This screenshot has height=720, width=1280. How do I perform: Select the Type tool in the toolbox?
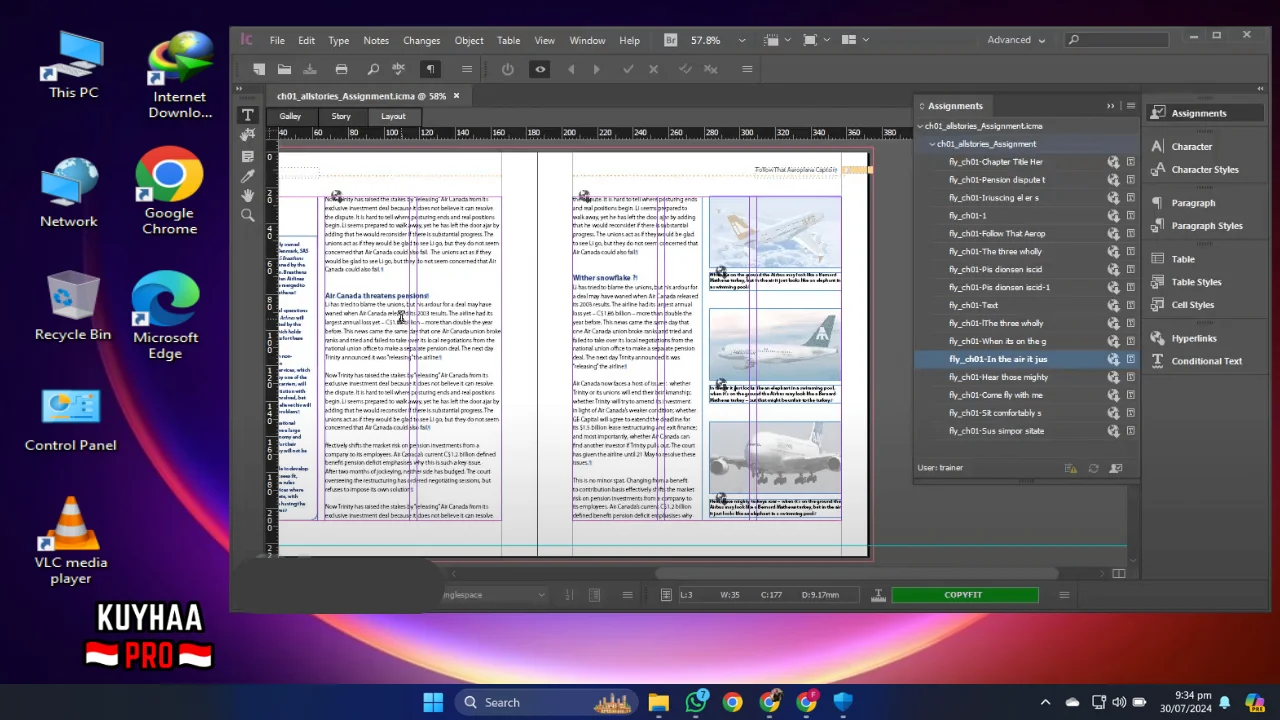click(x=248, y=116)
